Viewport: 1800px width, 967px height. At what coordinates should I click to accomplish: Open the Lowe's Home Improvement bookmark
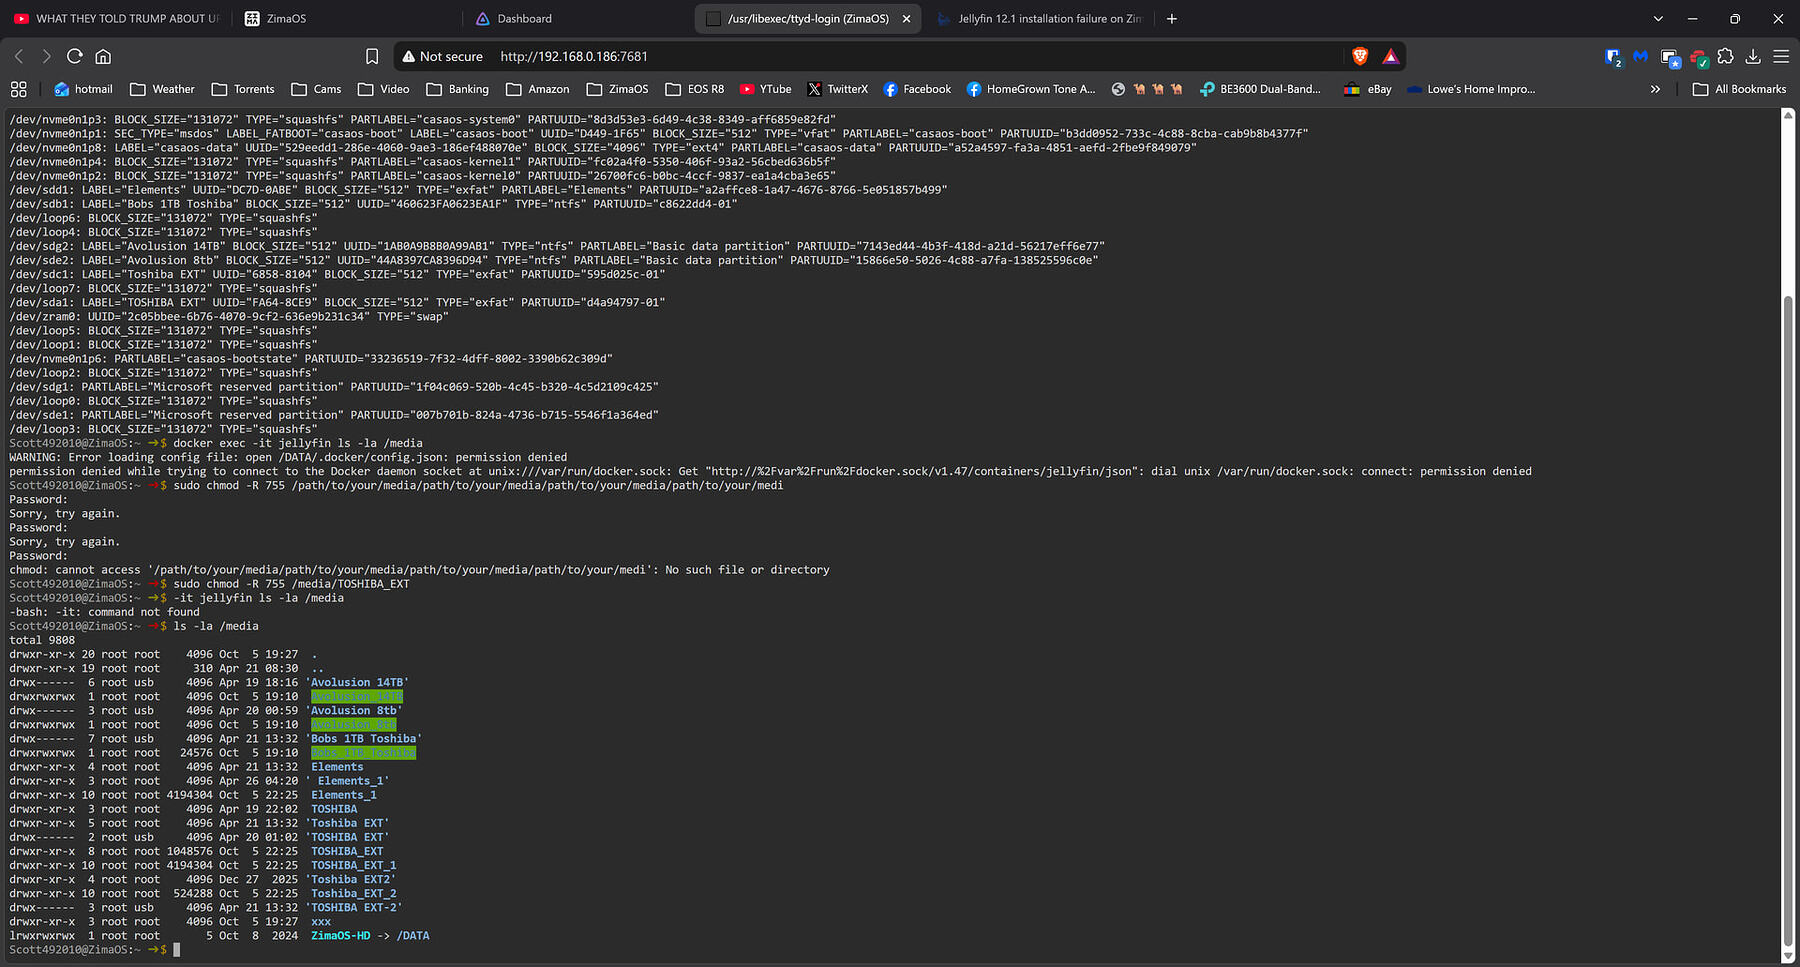coord(1471,89)
